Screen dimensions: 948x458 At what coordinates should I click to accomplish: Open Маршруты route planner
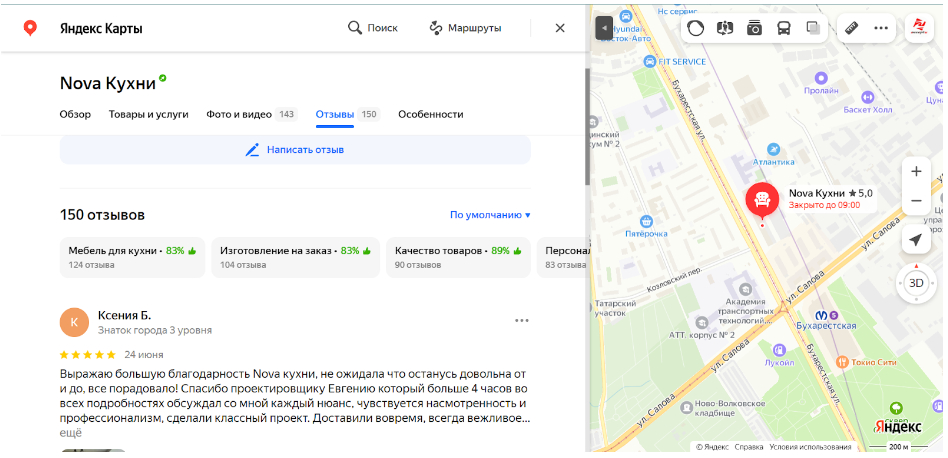(x=466, y=28)
